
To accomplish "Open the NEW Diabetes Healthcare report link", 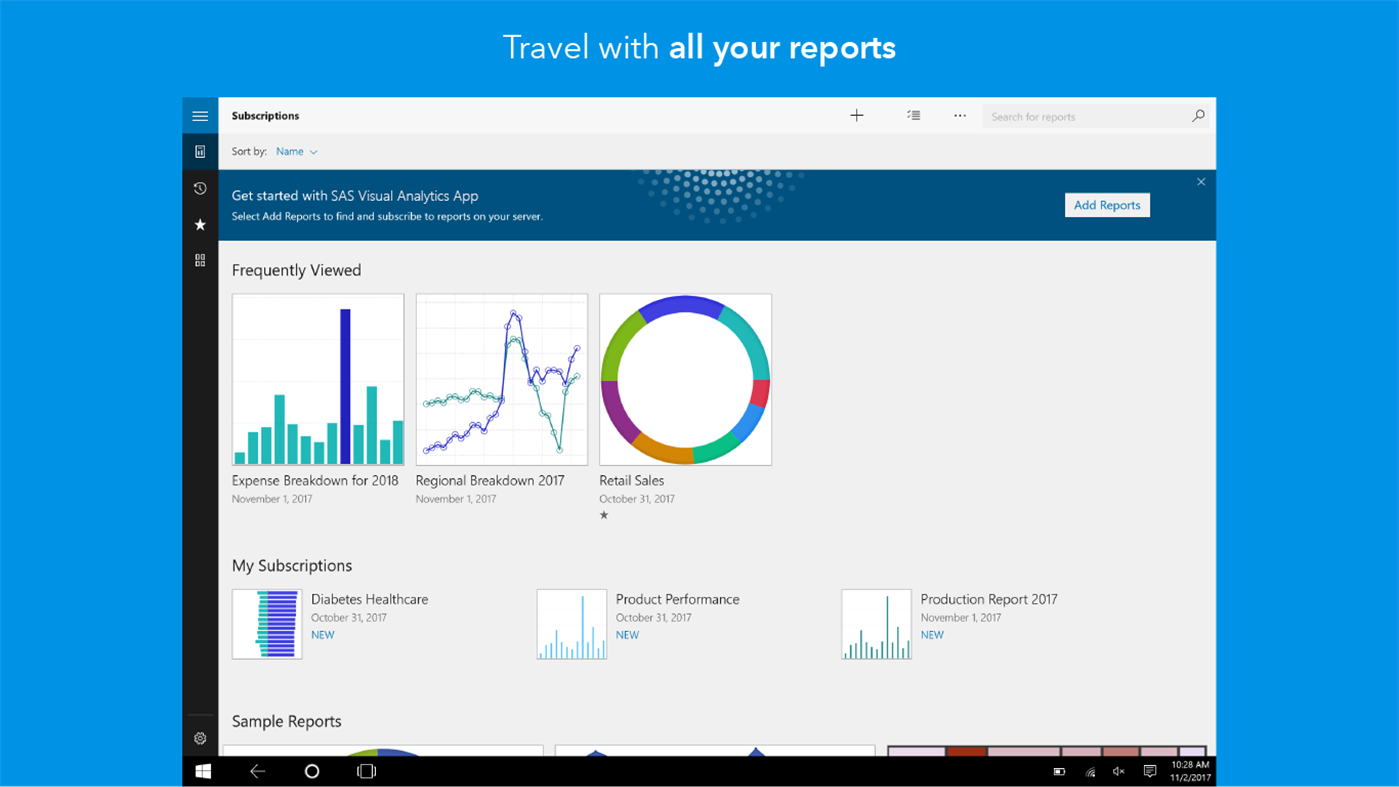I will pyautogui.click(x=322, y=634).
